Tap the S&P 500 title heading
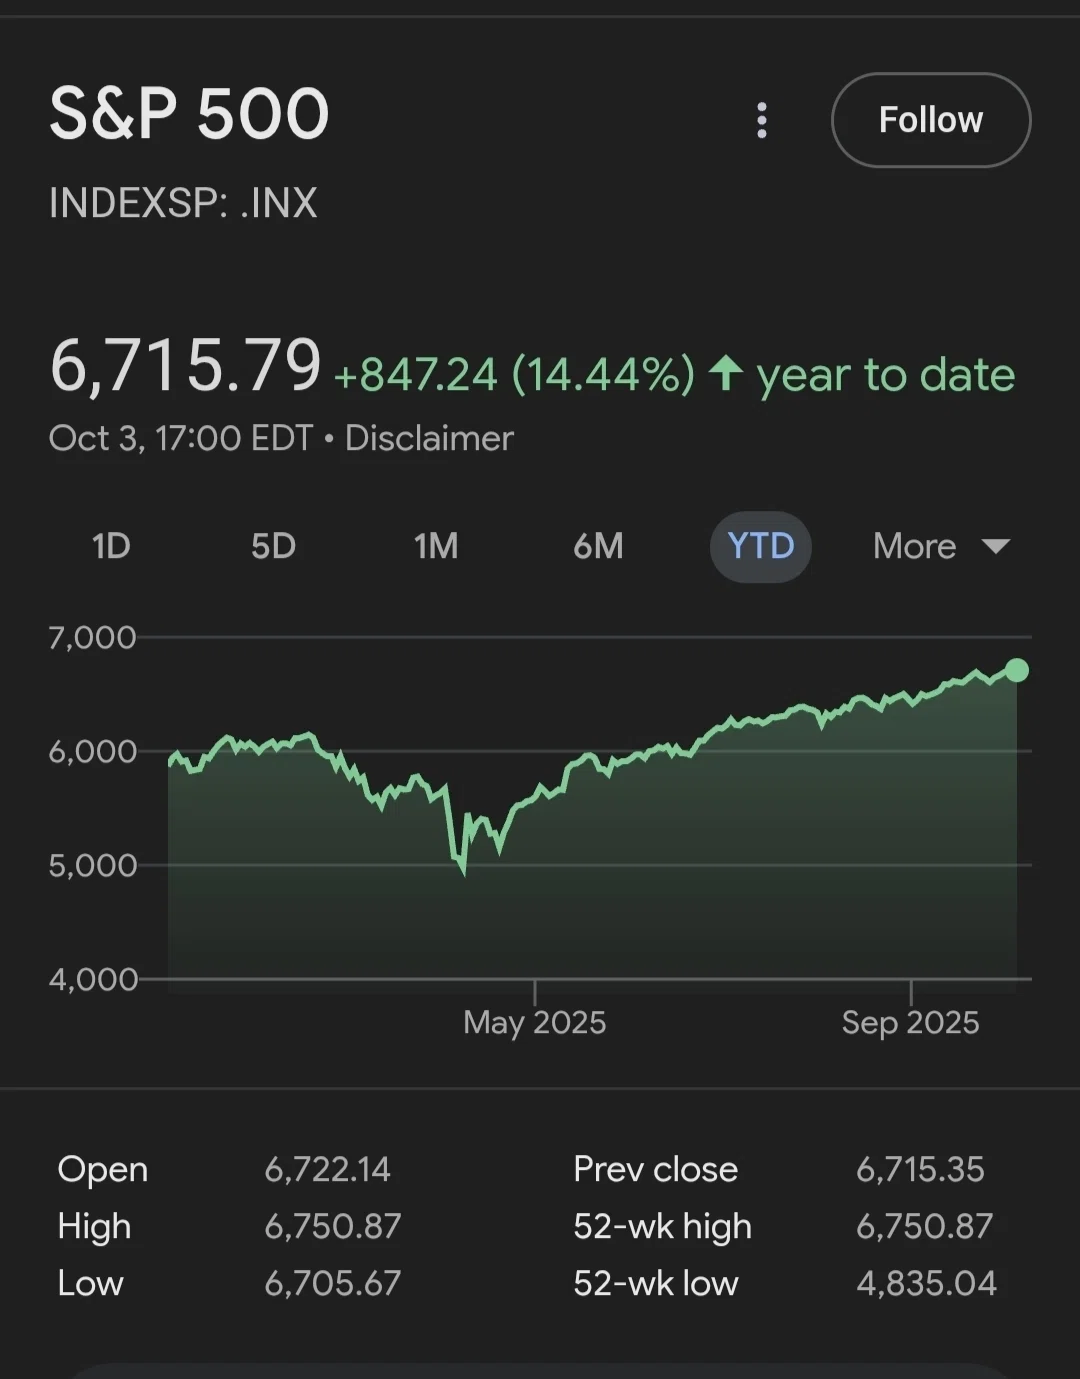Viewport: 1080px width, 1379px height. point(189,113)
